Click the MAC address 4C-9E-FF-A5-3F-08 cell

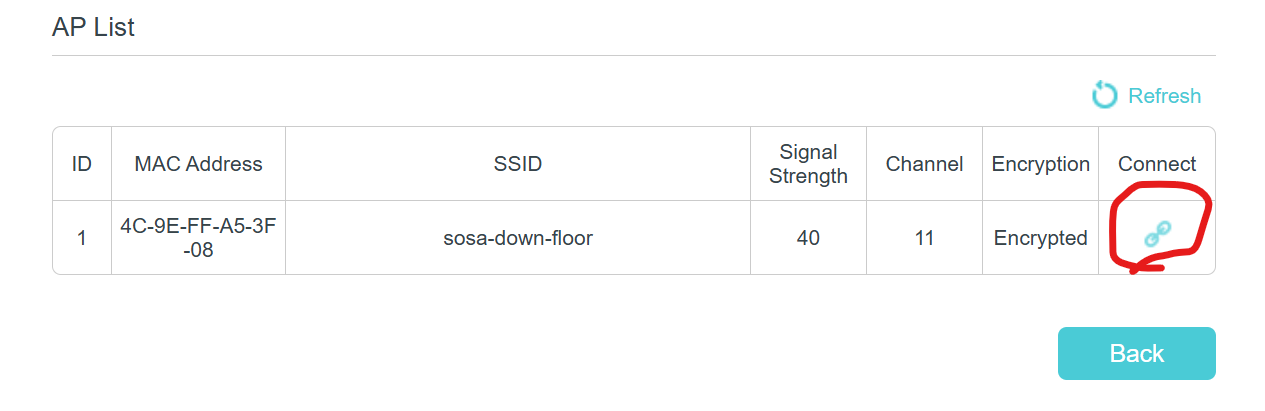(x=198, y=238)
